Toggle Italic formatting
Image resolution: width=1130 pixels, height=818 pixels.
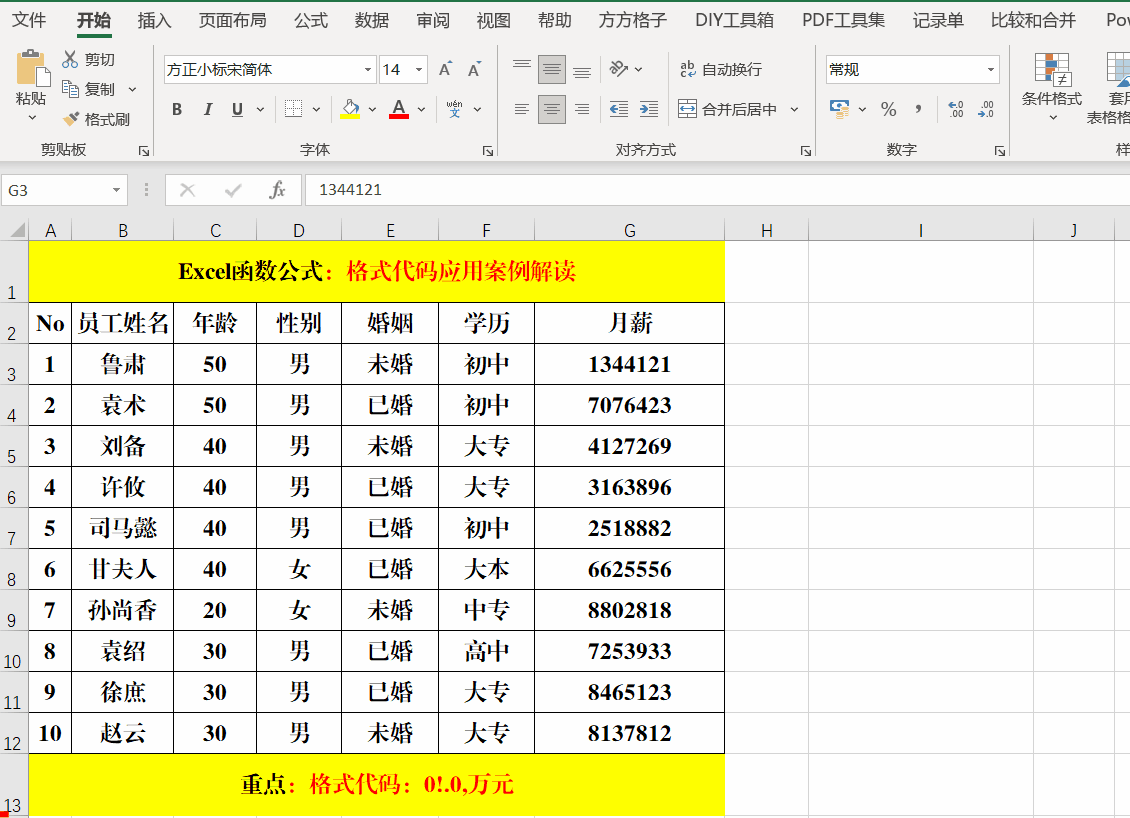pos(207,109)
